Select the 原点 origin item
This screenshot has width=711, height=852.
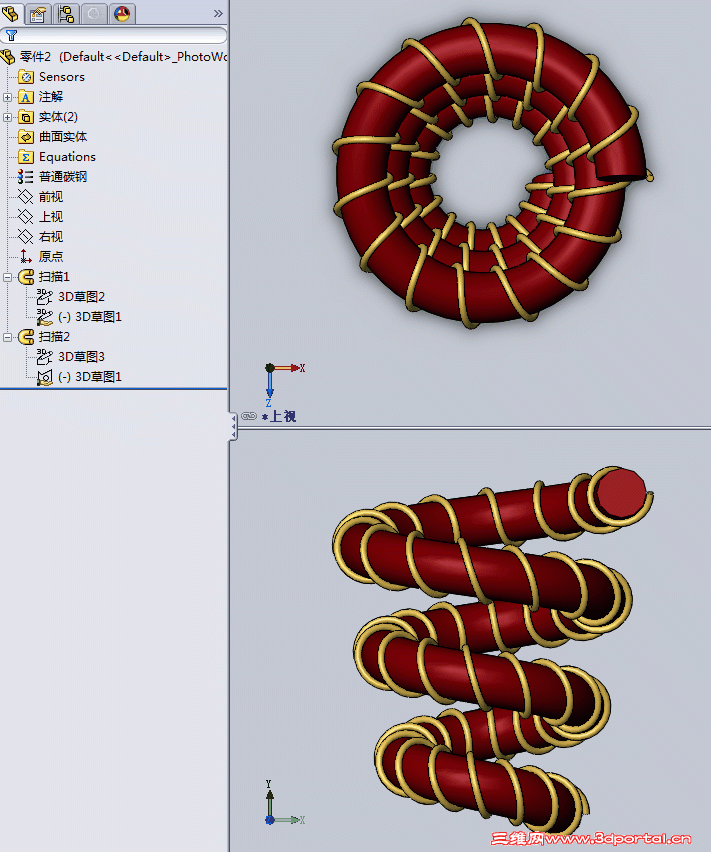51,256
